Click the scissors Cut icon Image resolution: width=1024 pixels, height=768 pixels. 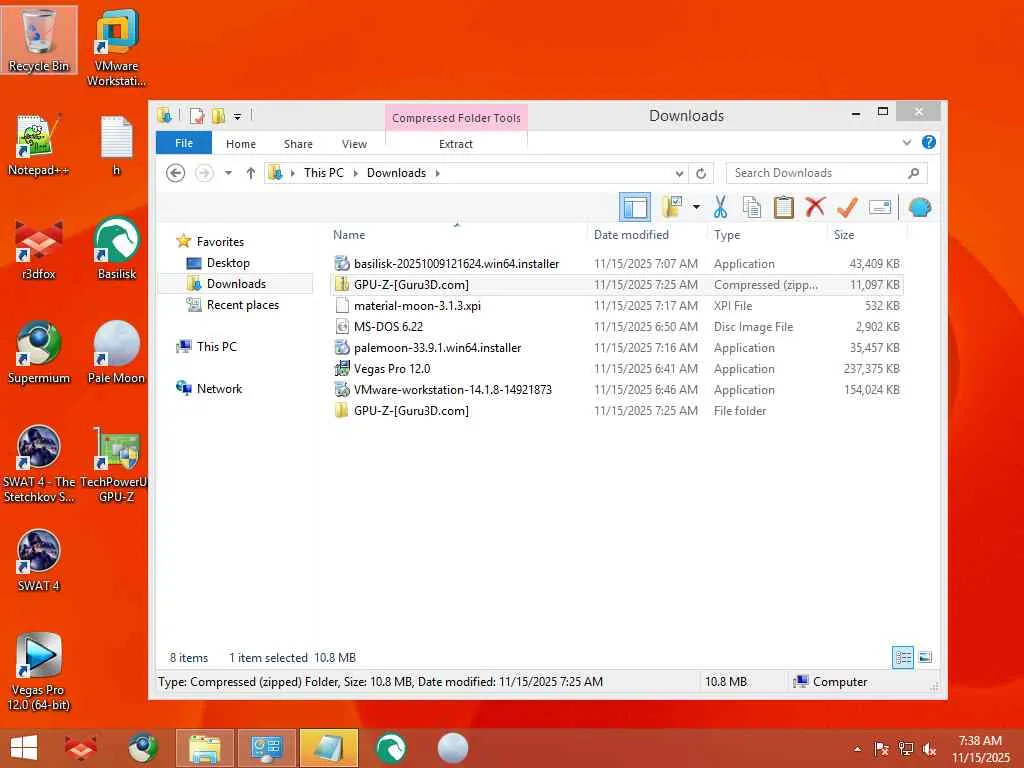[720, 207]
